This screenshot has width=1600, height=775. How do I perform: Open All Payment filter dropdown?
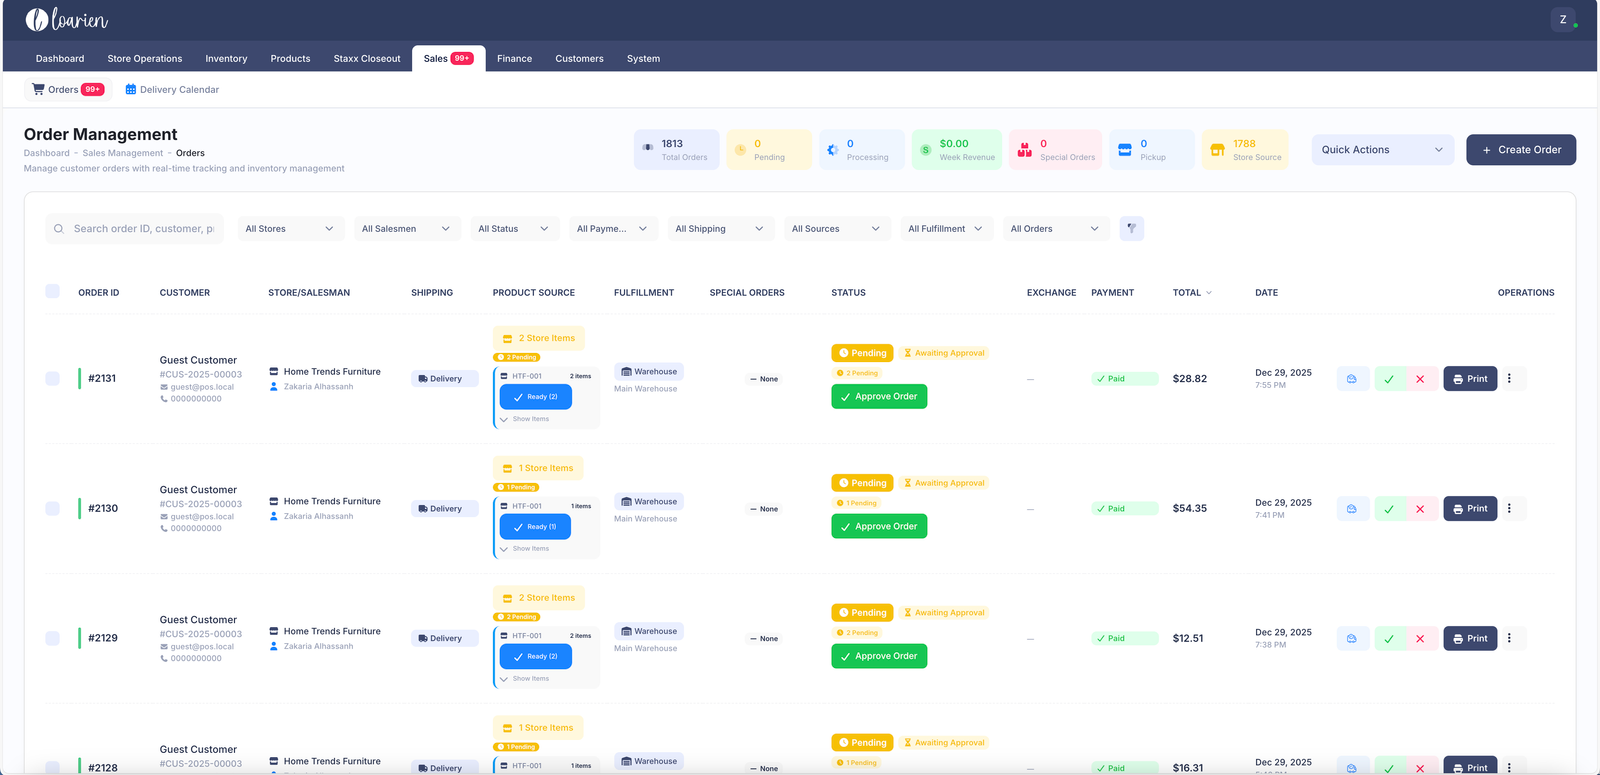[613, 229]
